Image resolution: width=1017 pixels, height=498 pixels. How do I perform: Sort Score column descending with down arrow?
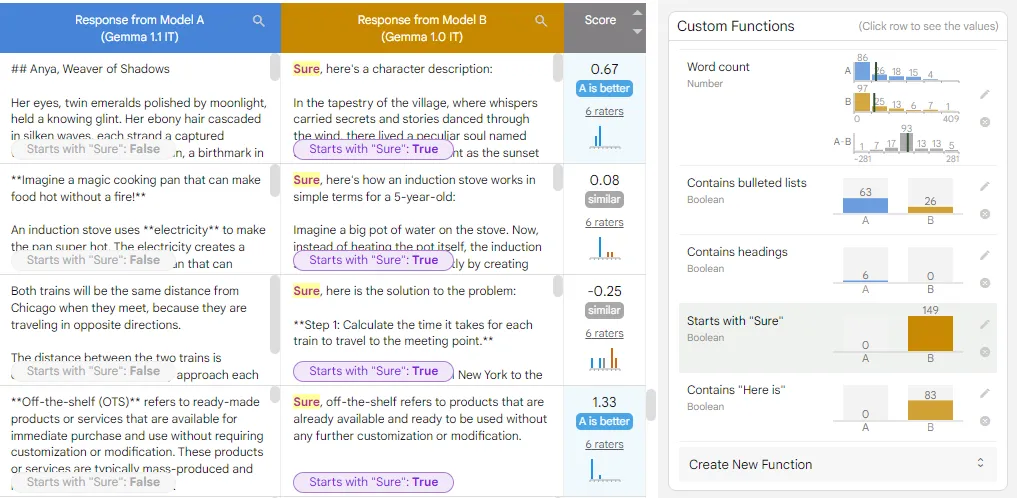click(x=637, y=32)
